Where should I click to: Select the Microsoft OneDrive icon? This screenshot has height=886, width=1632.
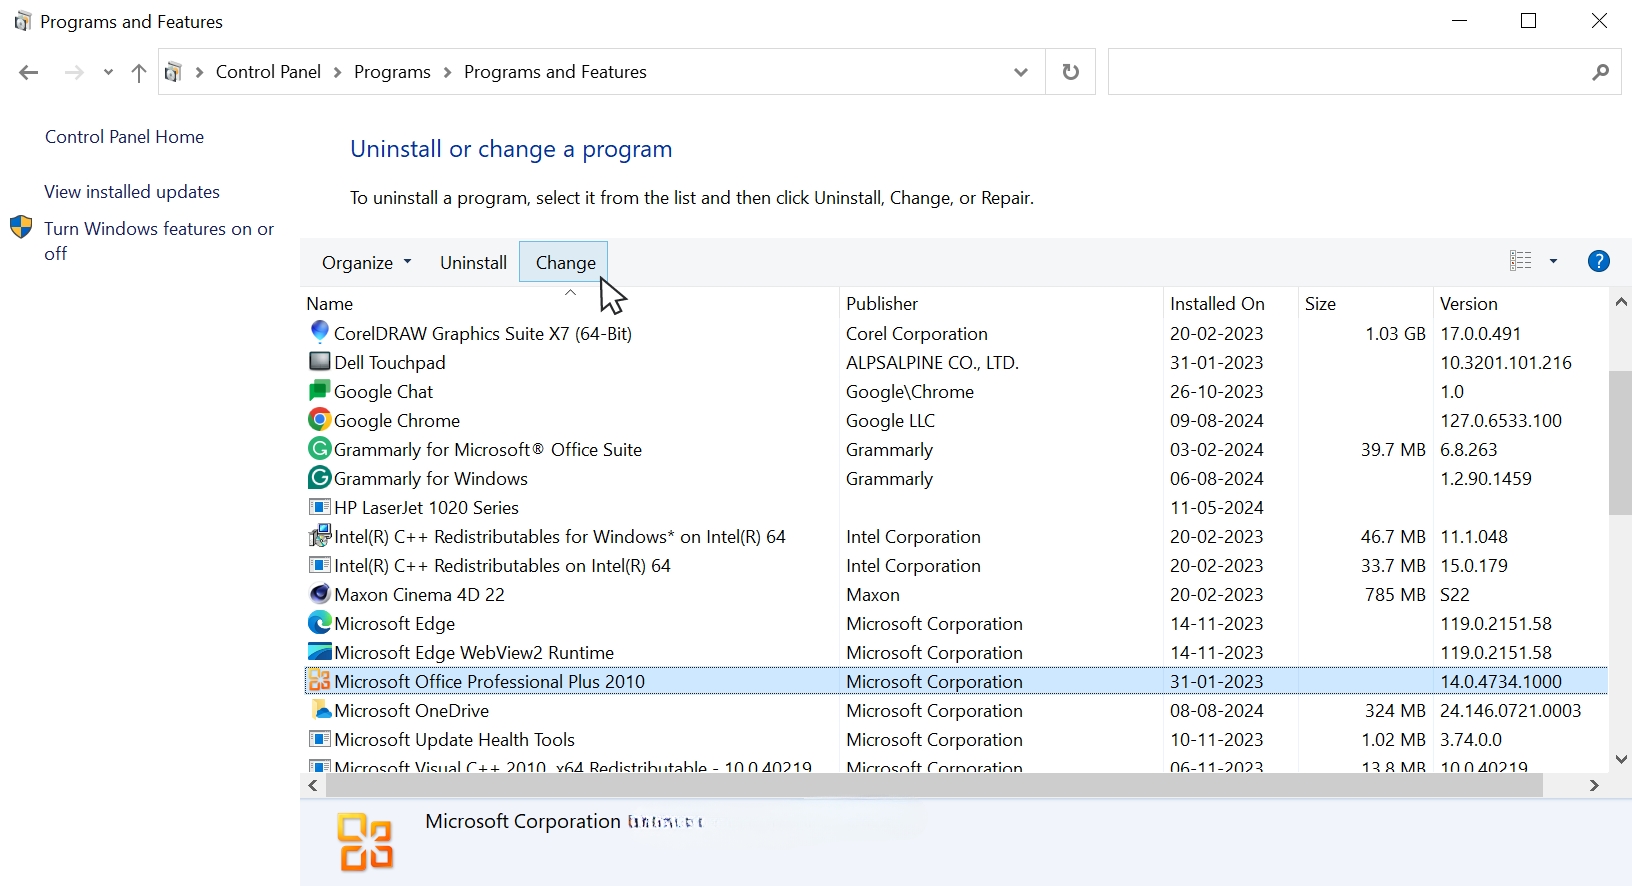(x=319, y=709)
